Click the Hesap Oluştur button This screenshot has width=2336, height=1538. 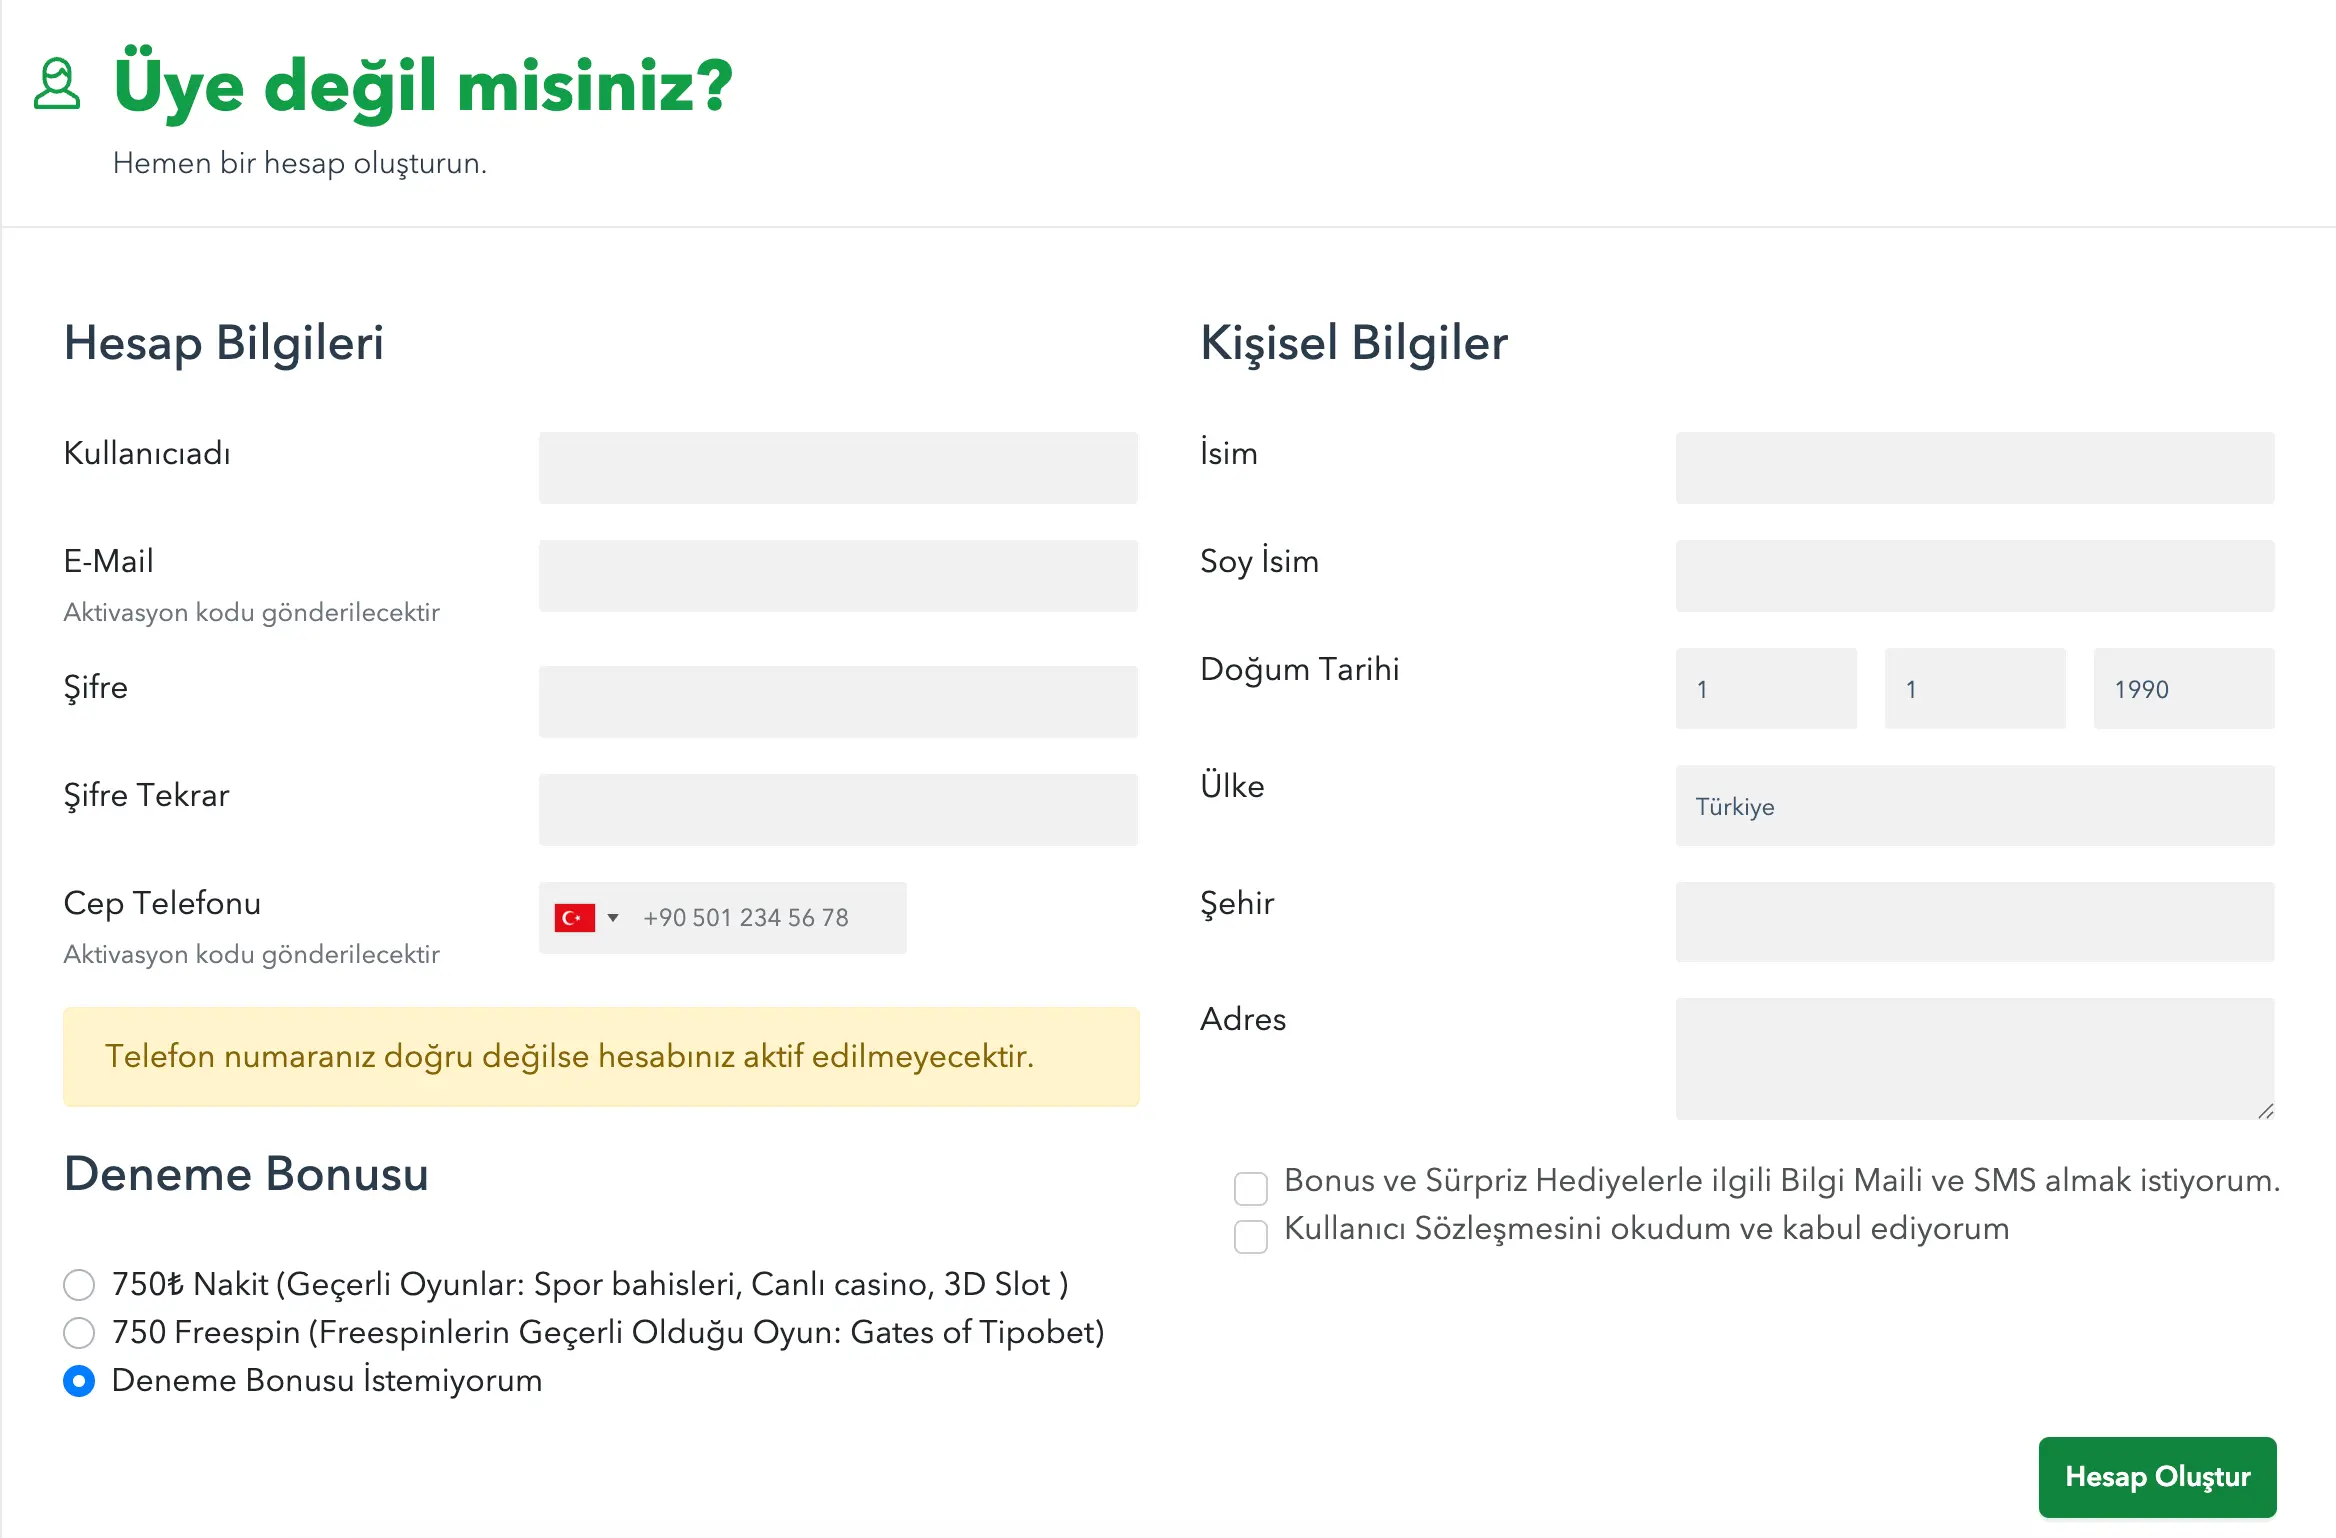pos(2157,1476)
